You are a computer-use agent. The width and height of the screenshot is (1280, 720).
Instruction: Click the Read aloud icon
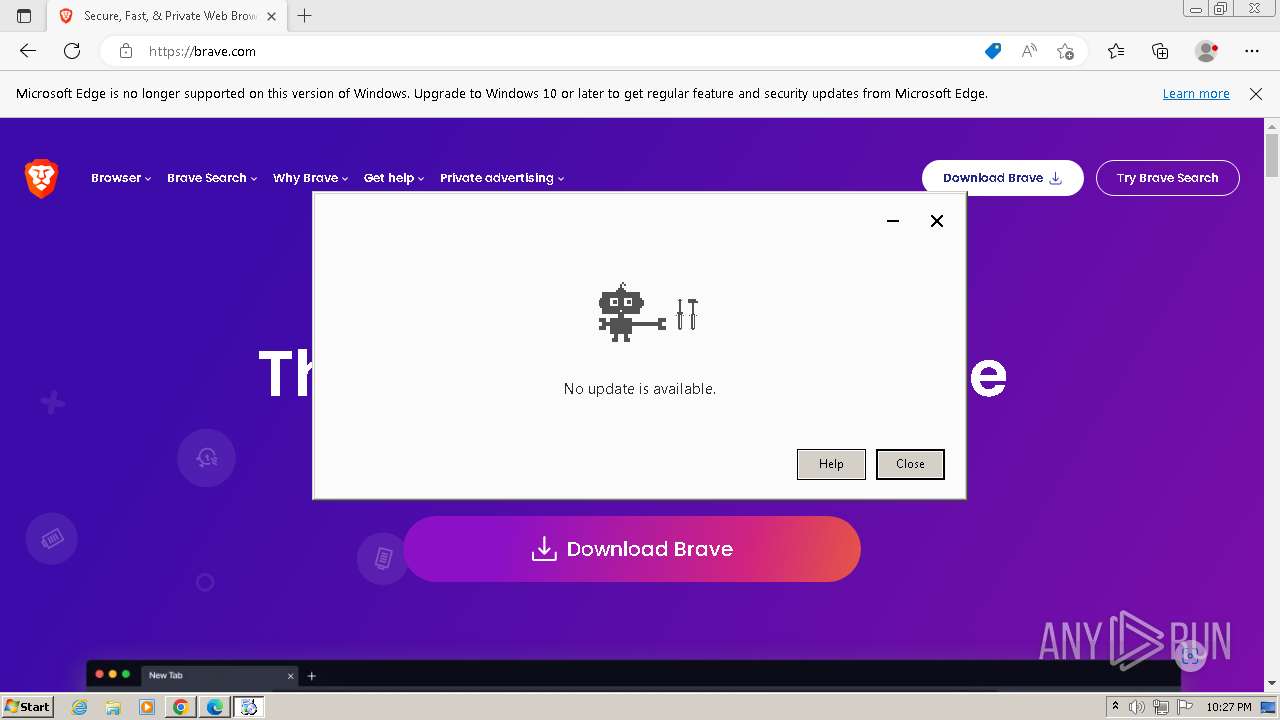(1028, 51)
